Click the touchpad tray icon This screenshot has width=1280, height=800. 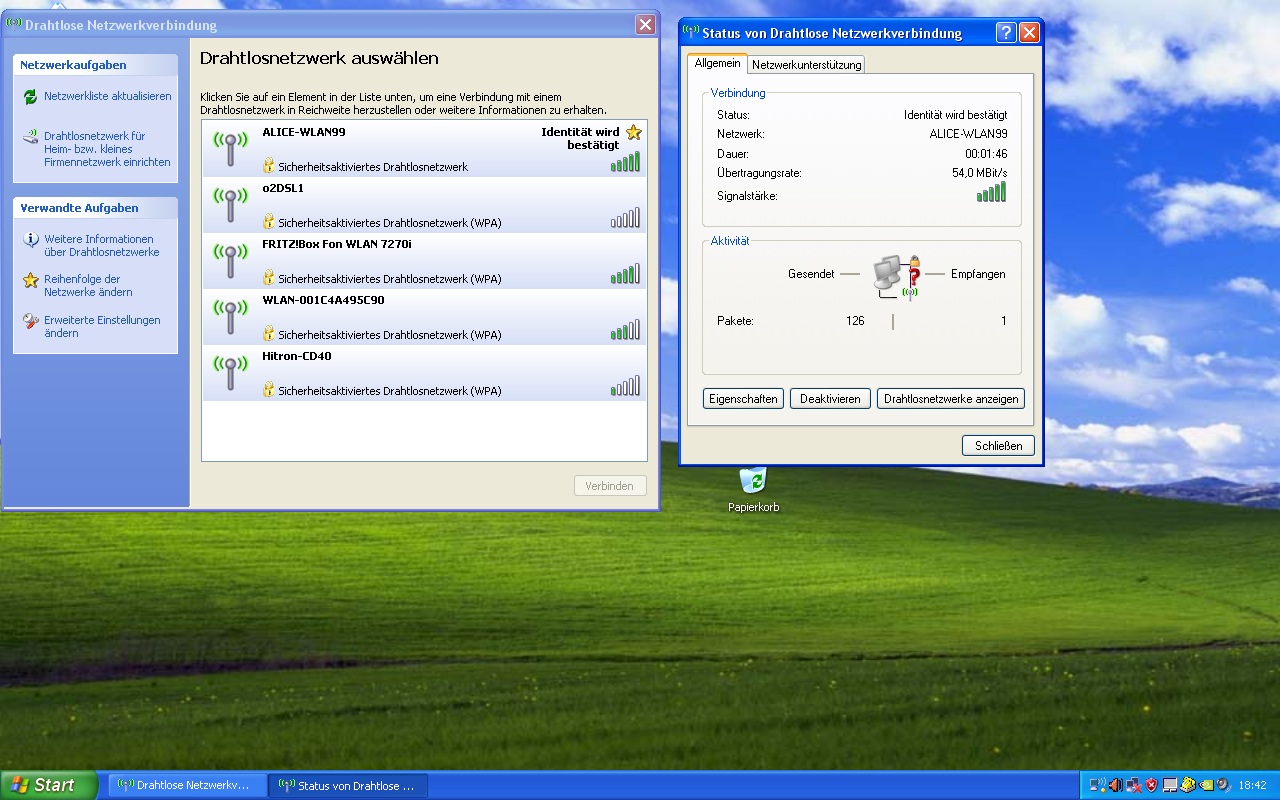pyautogui.click(x=1170, y=785)
